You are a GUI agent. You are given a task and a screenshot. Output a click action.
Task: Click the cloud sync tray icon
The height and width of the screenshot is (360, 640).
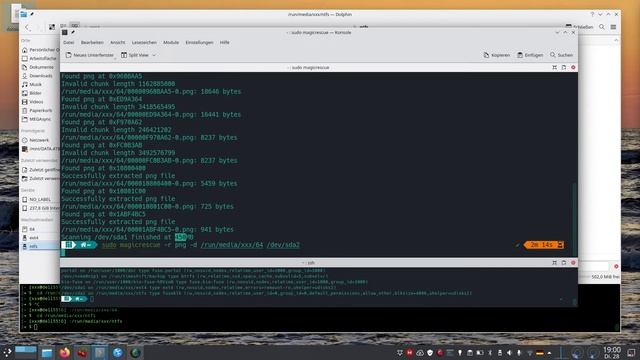point(420,353)
